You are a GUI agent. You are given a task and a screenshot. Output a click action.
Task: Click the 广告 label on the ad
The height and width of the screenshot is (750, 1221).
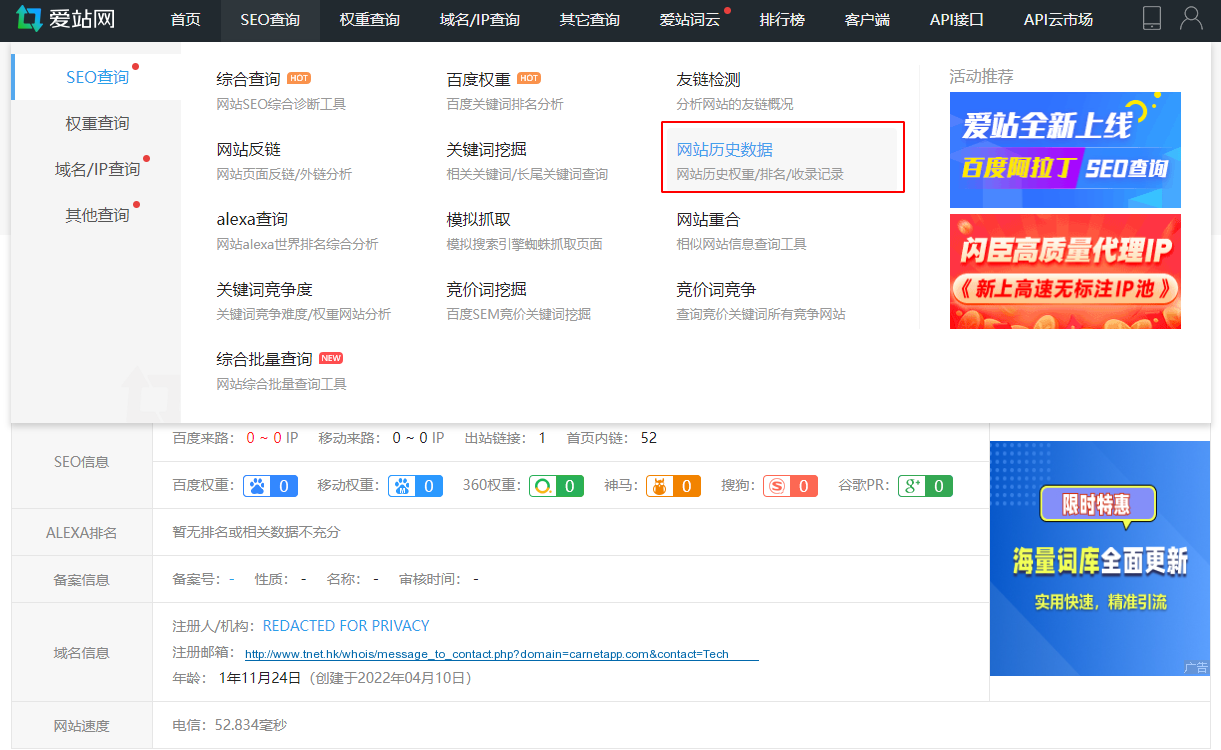(1196, 667)
